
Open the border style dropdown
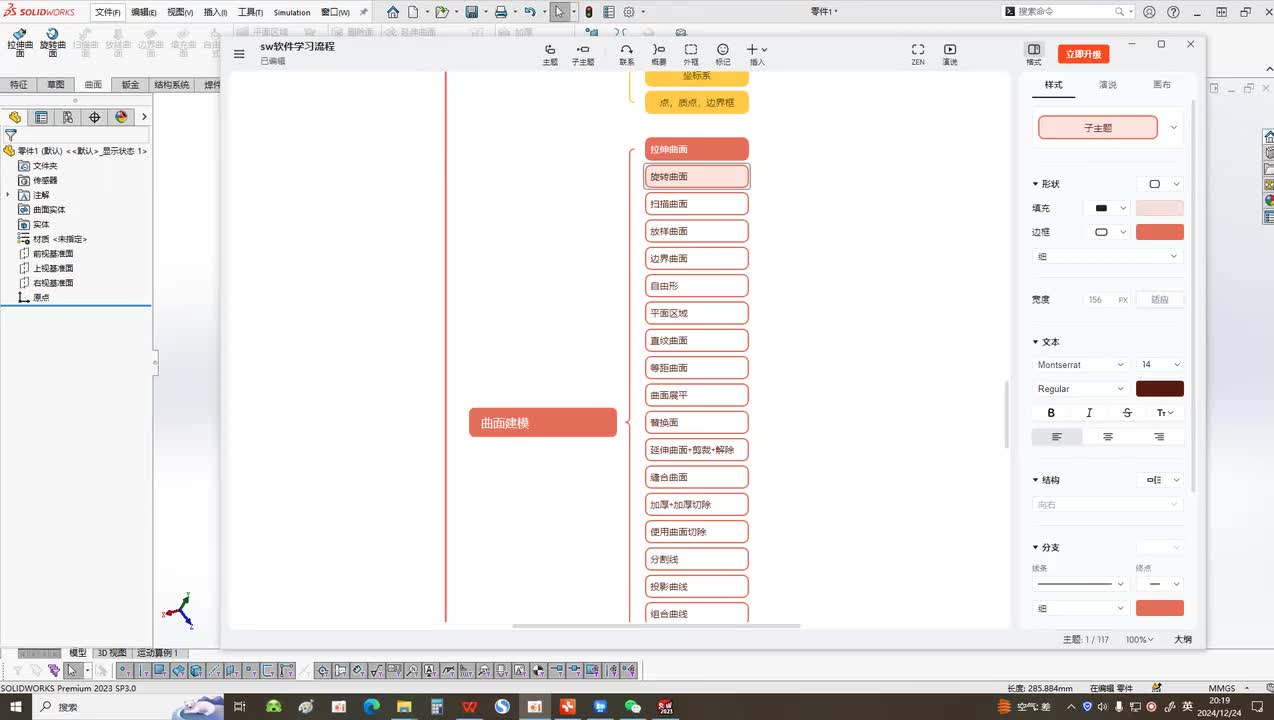1107,232
